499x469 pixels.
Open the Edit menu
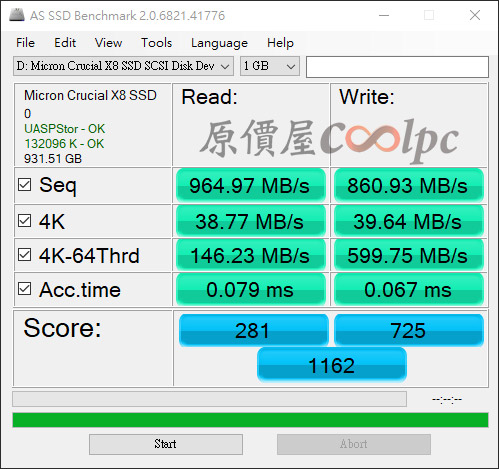coord(65,43)
